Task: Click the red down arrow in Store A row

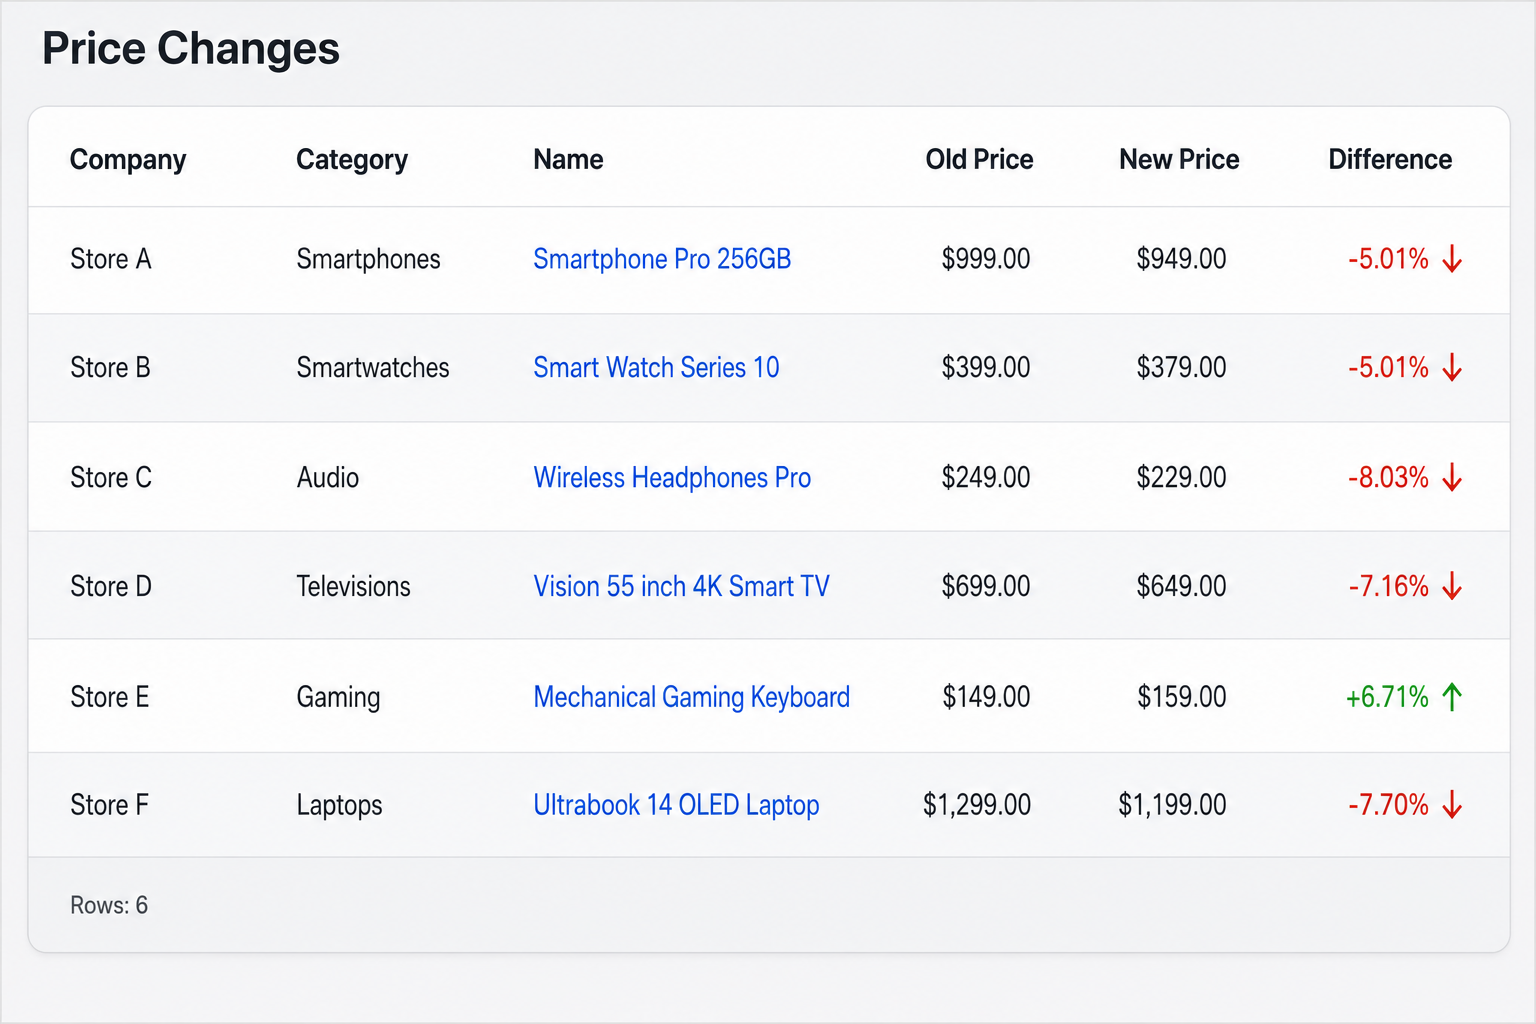Action: coord(1452,260)
